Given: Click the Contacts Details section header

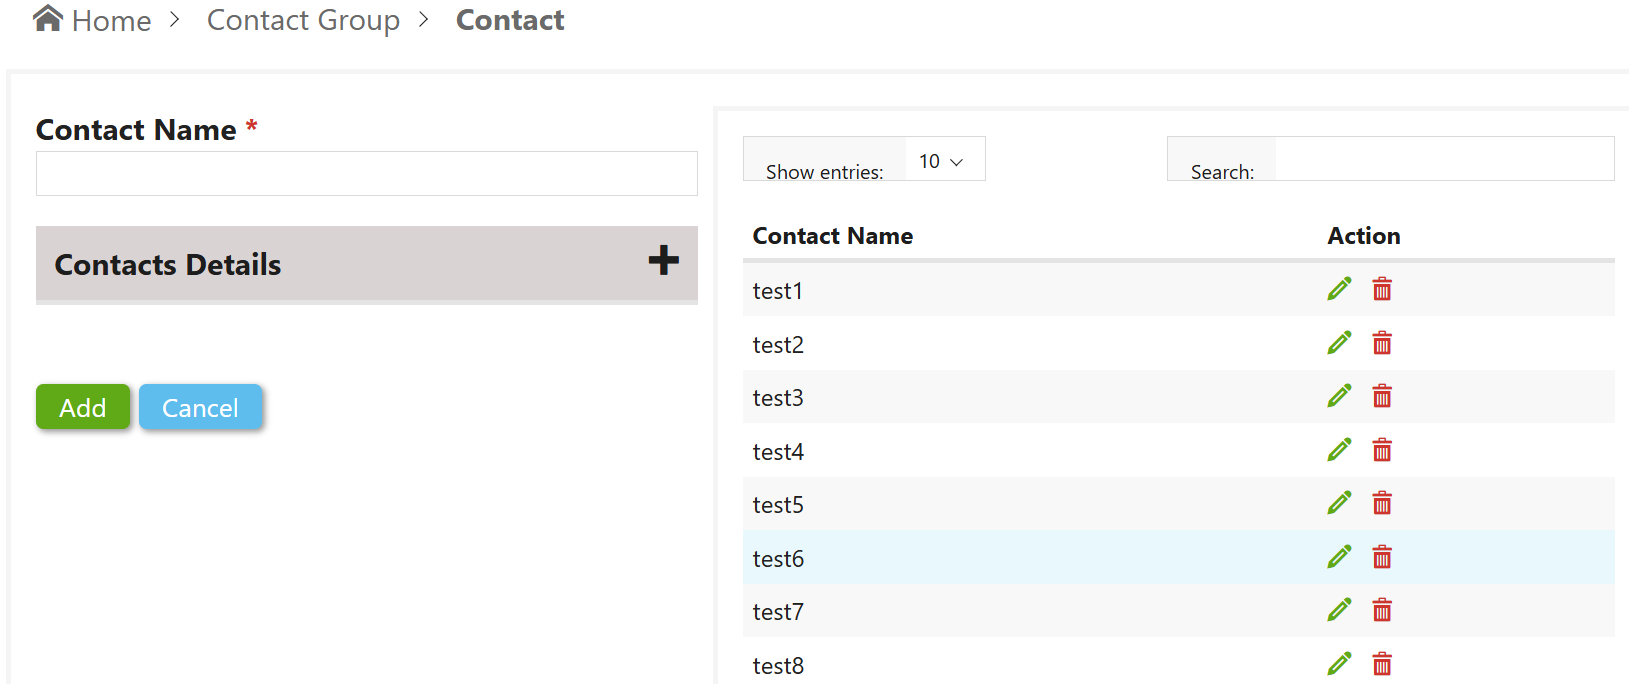Looking at the screenshot, I should point(366,263).
